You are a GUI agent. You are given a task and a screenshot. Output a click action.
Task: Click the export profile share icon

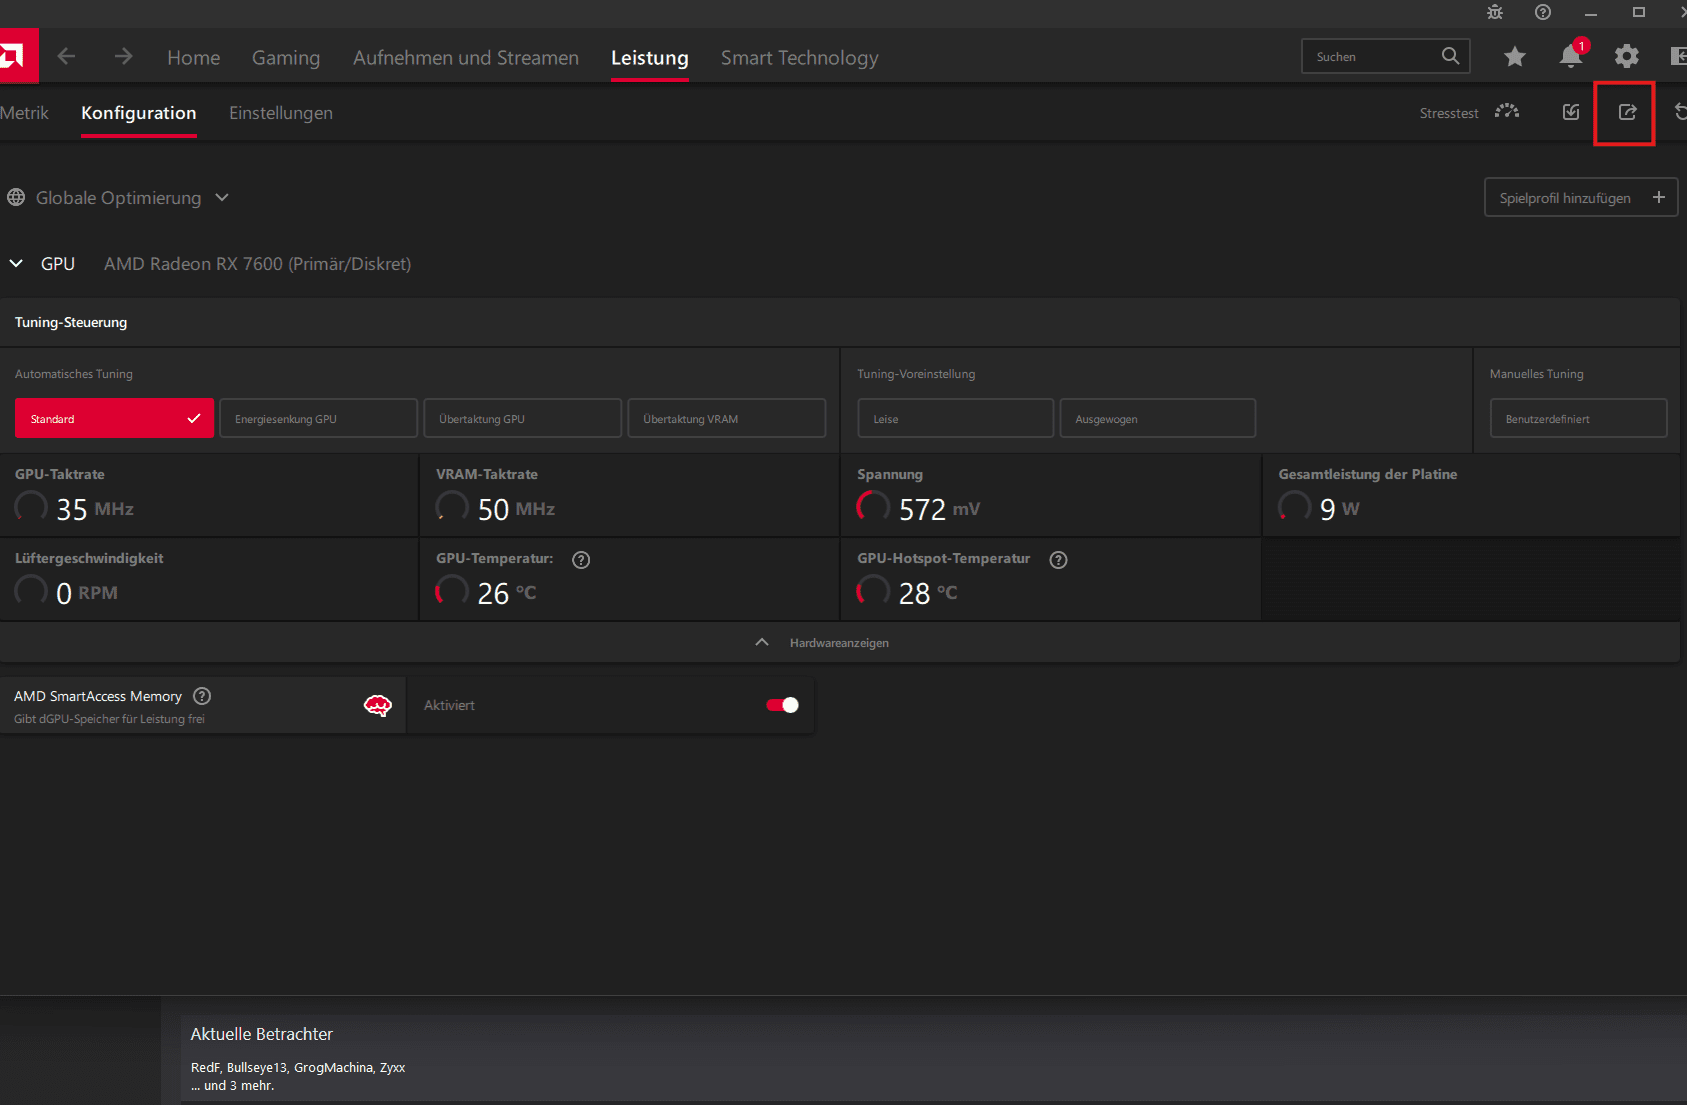coord(1628,112)
